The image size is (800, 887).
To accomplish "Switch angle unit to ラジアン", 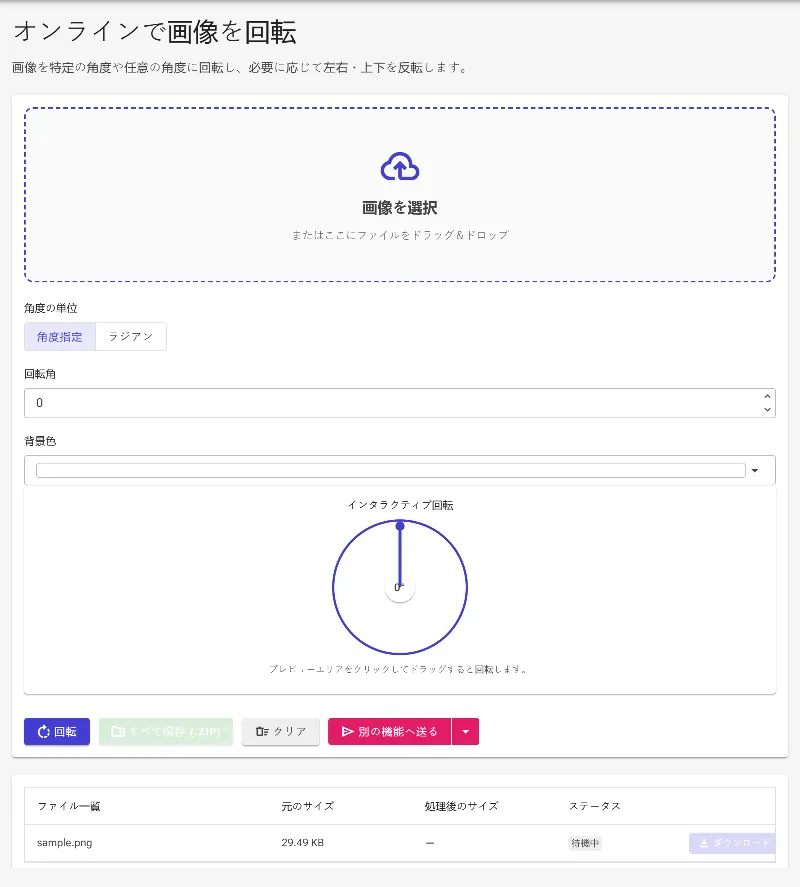I will (x=131, y=337).
